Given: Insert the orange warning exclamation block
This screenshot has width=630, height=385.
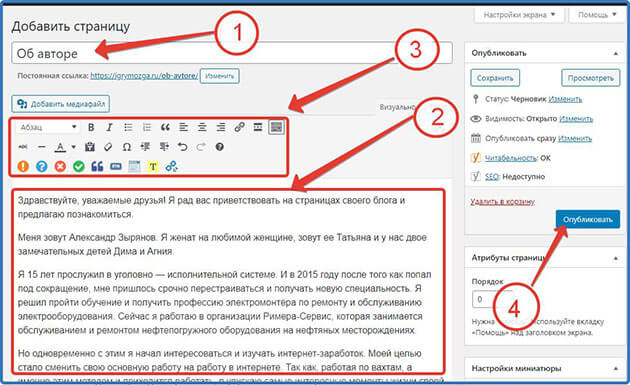Looking at the screenshot, I should (23, 166).
